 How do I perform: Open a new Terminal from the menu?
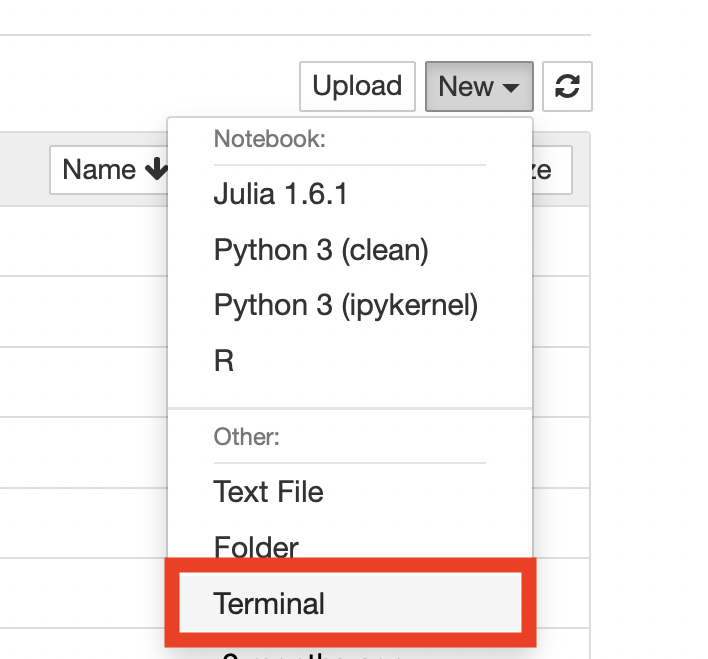pos(269,604)
